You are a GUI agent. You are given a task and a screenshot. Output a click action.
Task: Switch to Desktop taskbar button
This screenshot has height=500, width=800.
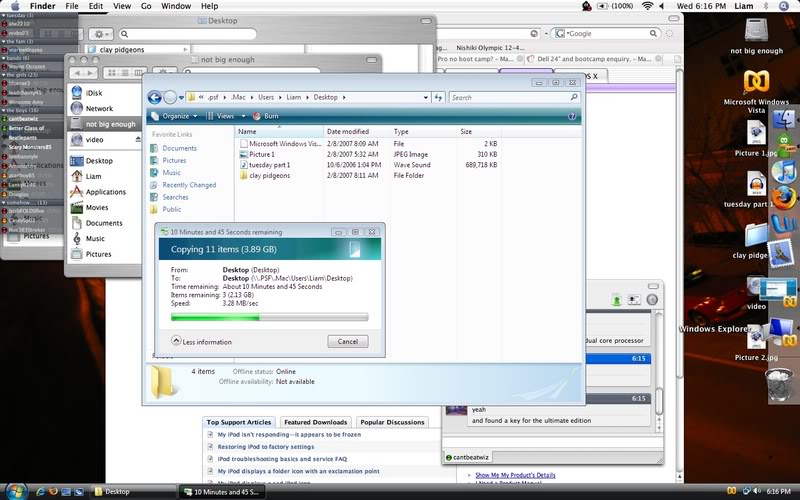point(133,492)
